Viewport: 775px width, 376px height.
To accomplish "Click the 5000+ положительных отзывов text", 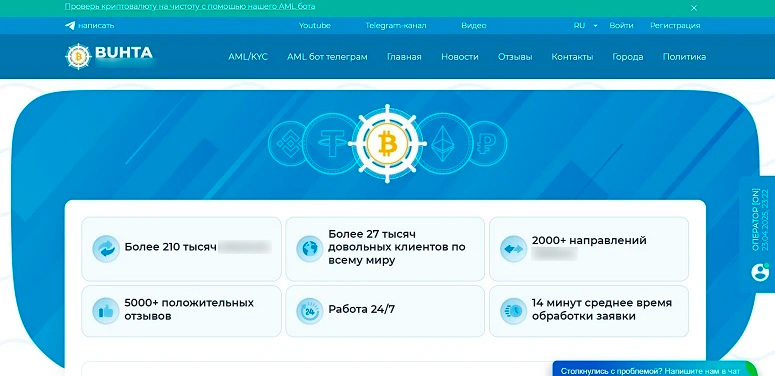I will click(189, 309).
